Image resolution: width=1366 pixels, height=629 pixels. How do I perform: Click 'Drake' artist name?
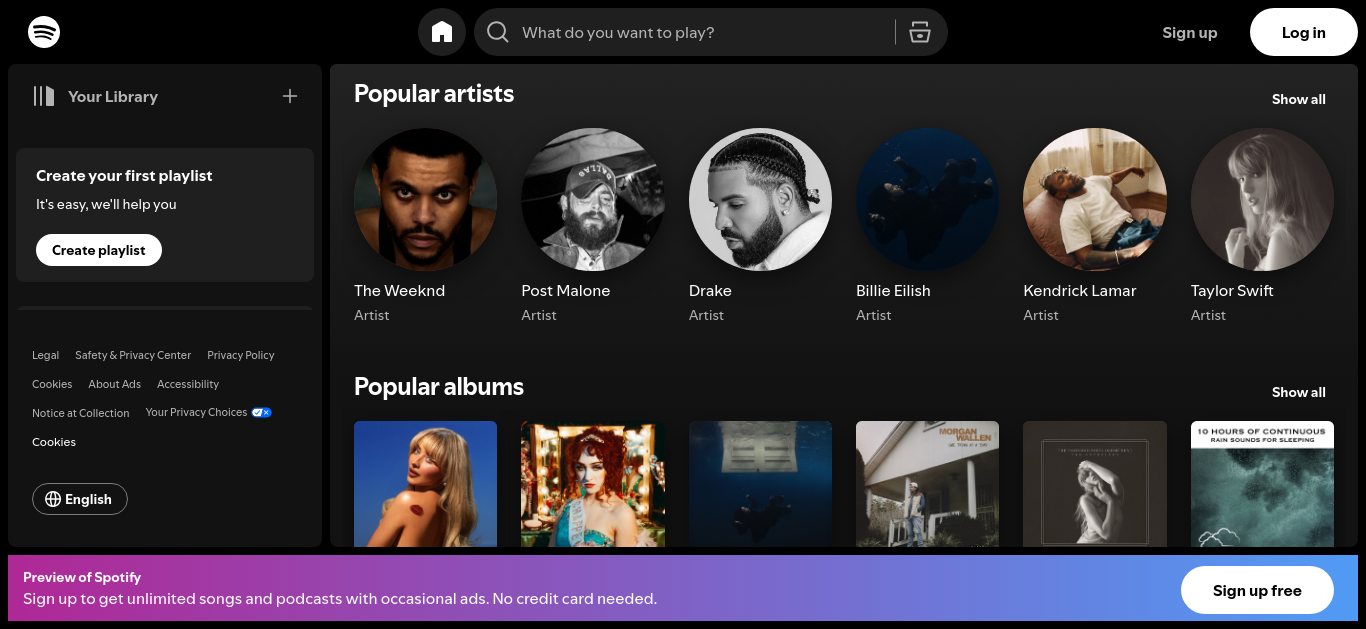(x=710, y=291)
